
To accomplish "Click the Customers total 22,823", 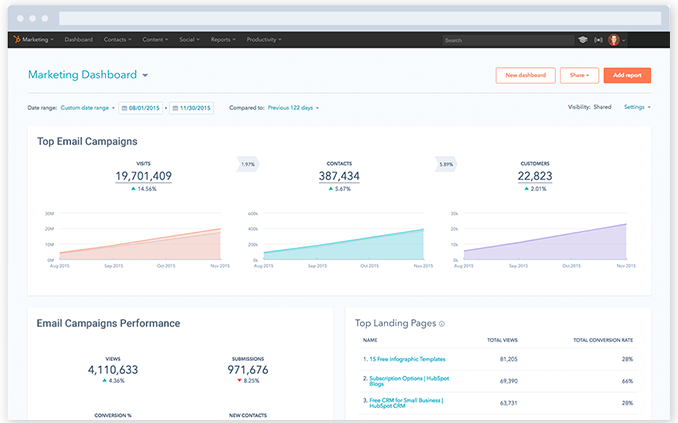I will pyautogui.click(x=535, y=176).
